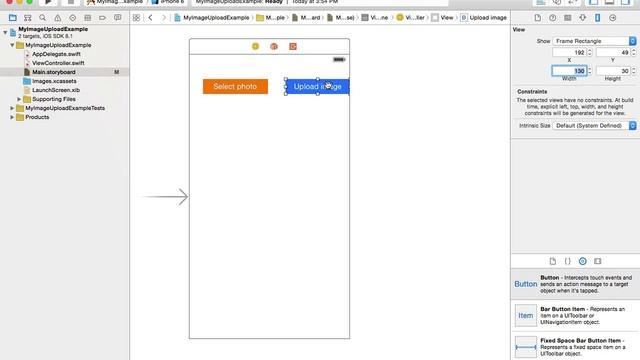Click the Run button
Viewport: 640px width, 360px height.
(x=48, y=2)
